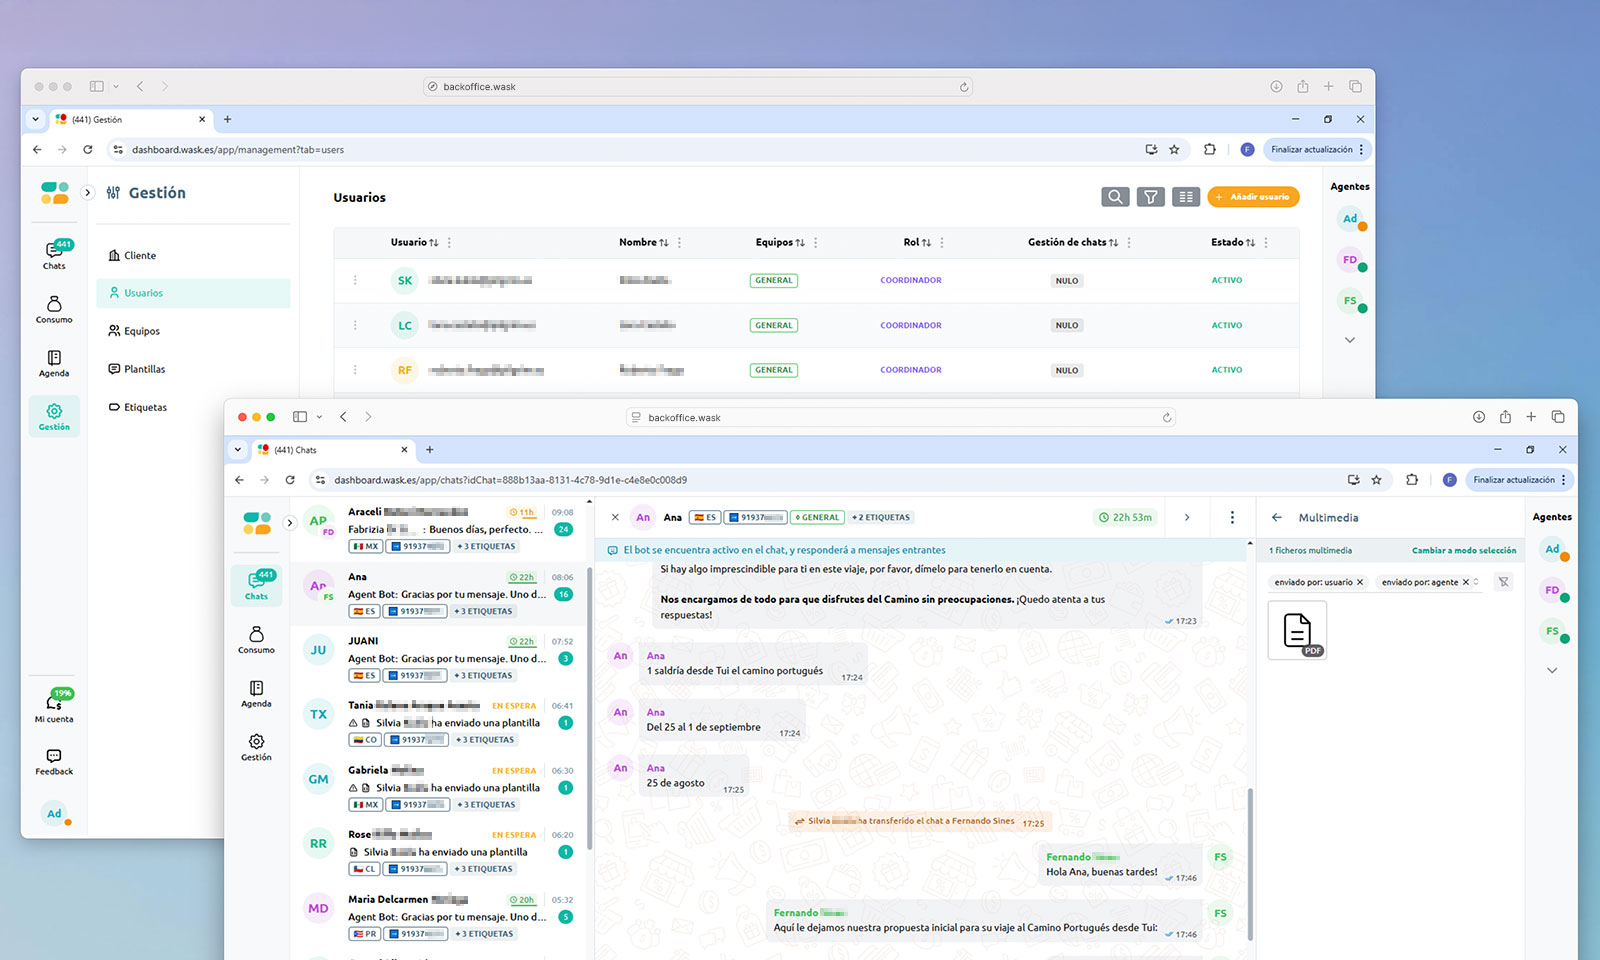
Task: Open the Safari sidebar dropdown in the front window
Action: click(x=319, y=417)
